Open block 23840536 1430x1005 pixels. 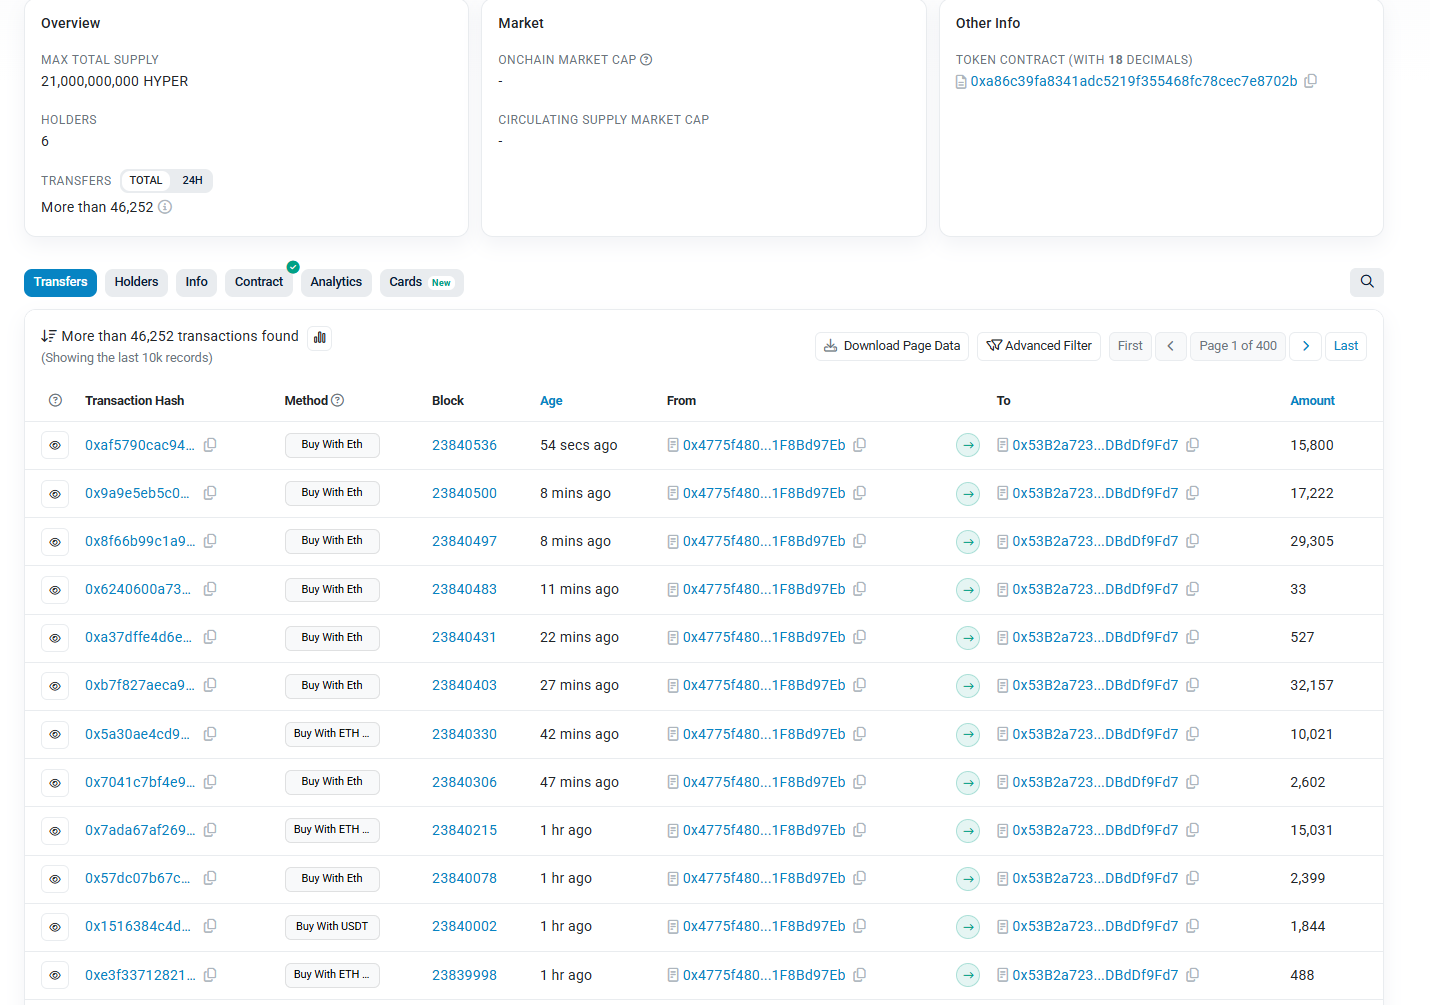[464, 445]
